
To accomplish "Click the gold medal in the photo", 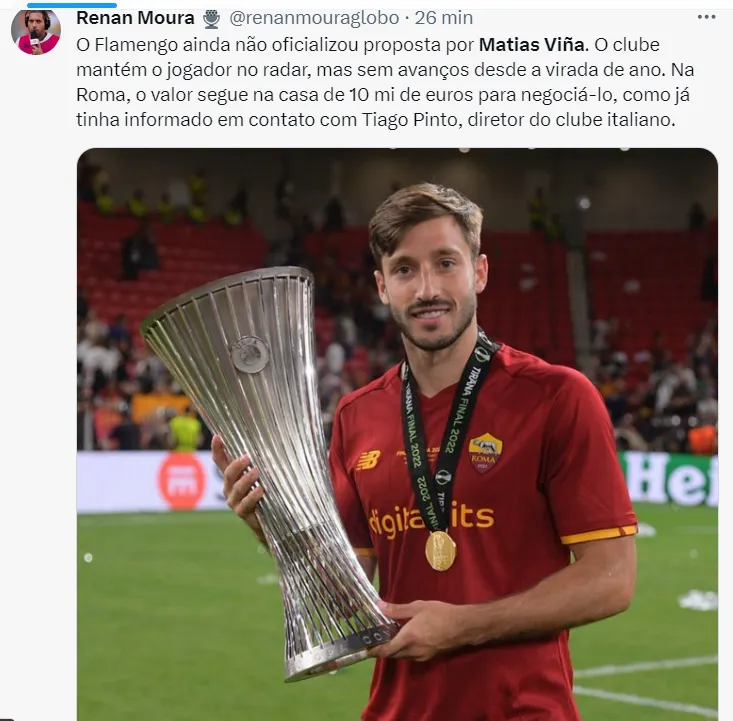I will [440, 550].
